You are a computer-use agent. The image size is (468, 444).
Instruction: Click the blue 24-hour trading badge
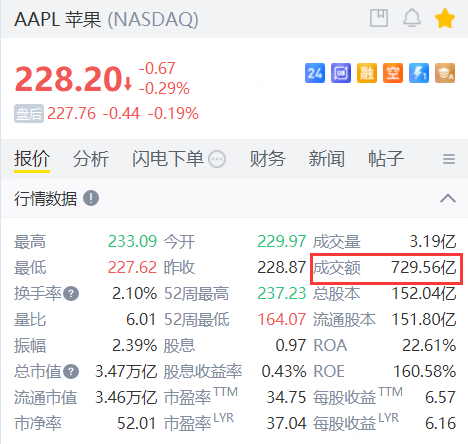point(315,73)
